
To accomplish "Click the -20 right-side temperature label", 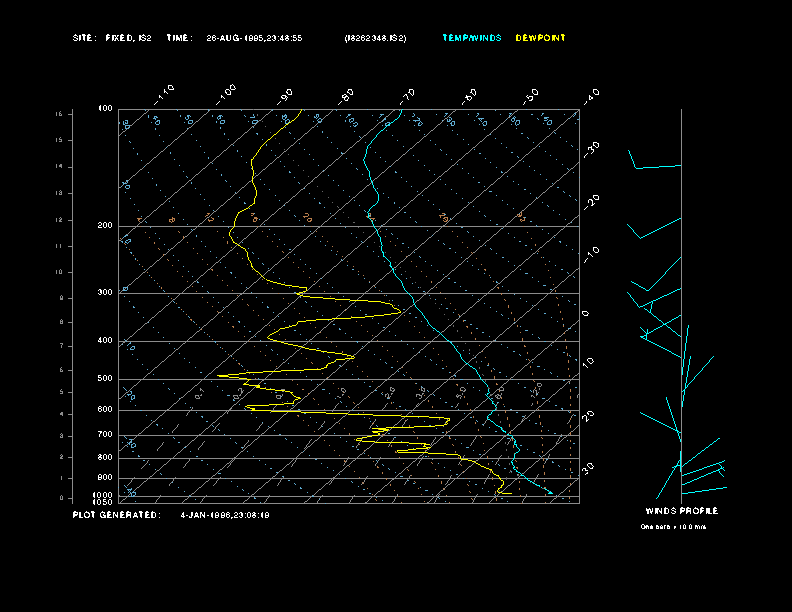I will 591,202.
